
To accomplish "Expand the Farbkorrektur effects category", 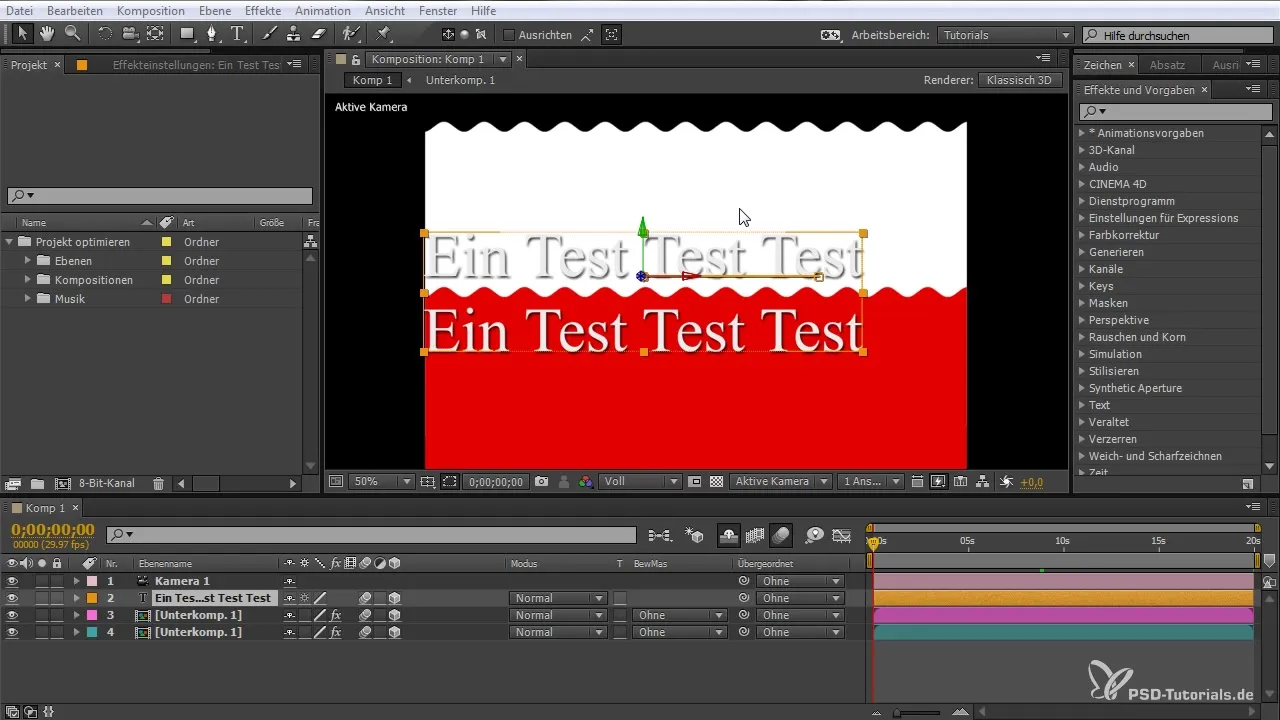I will pyautogui.click(x=1082, y=235).
